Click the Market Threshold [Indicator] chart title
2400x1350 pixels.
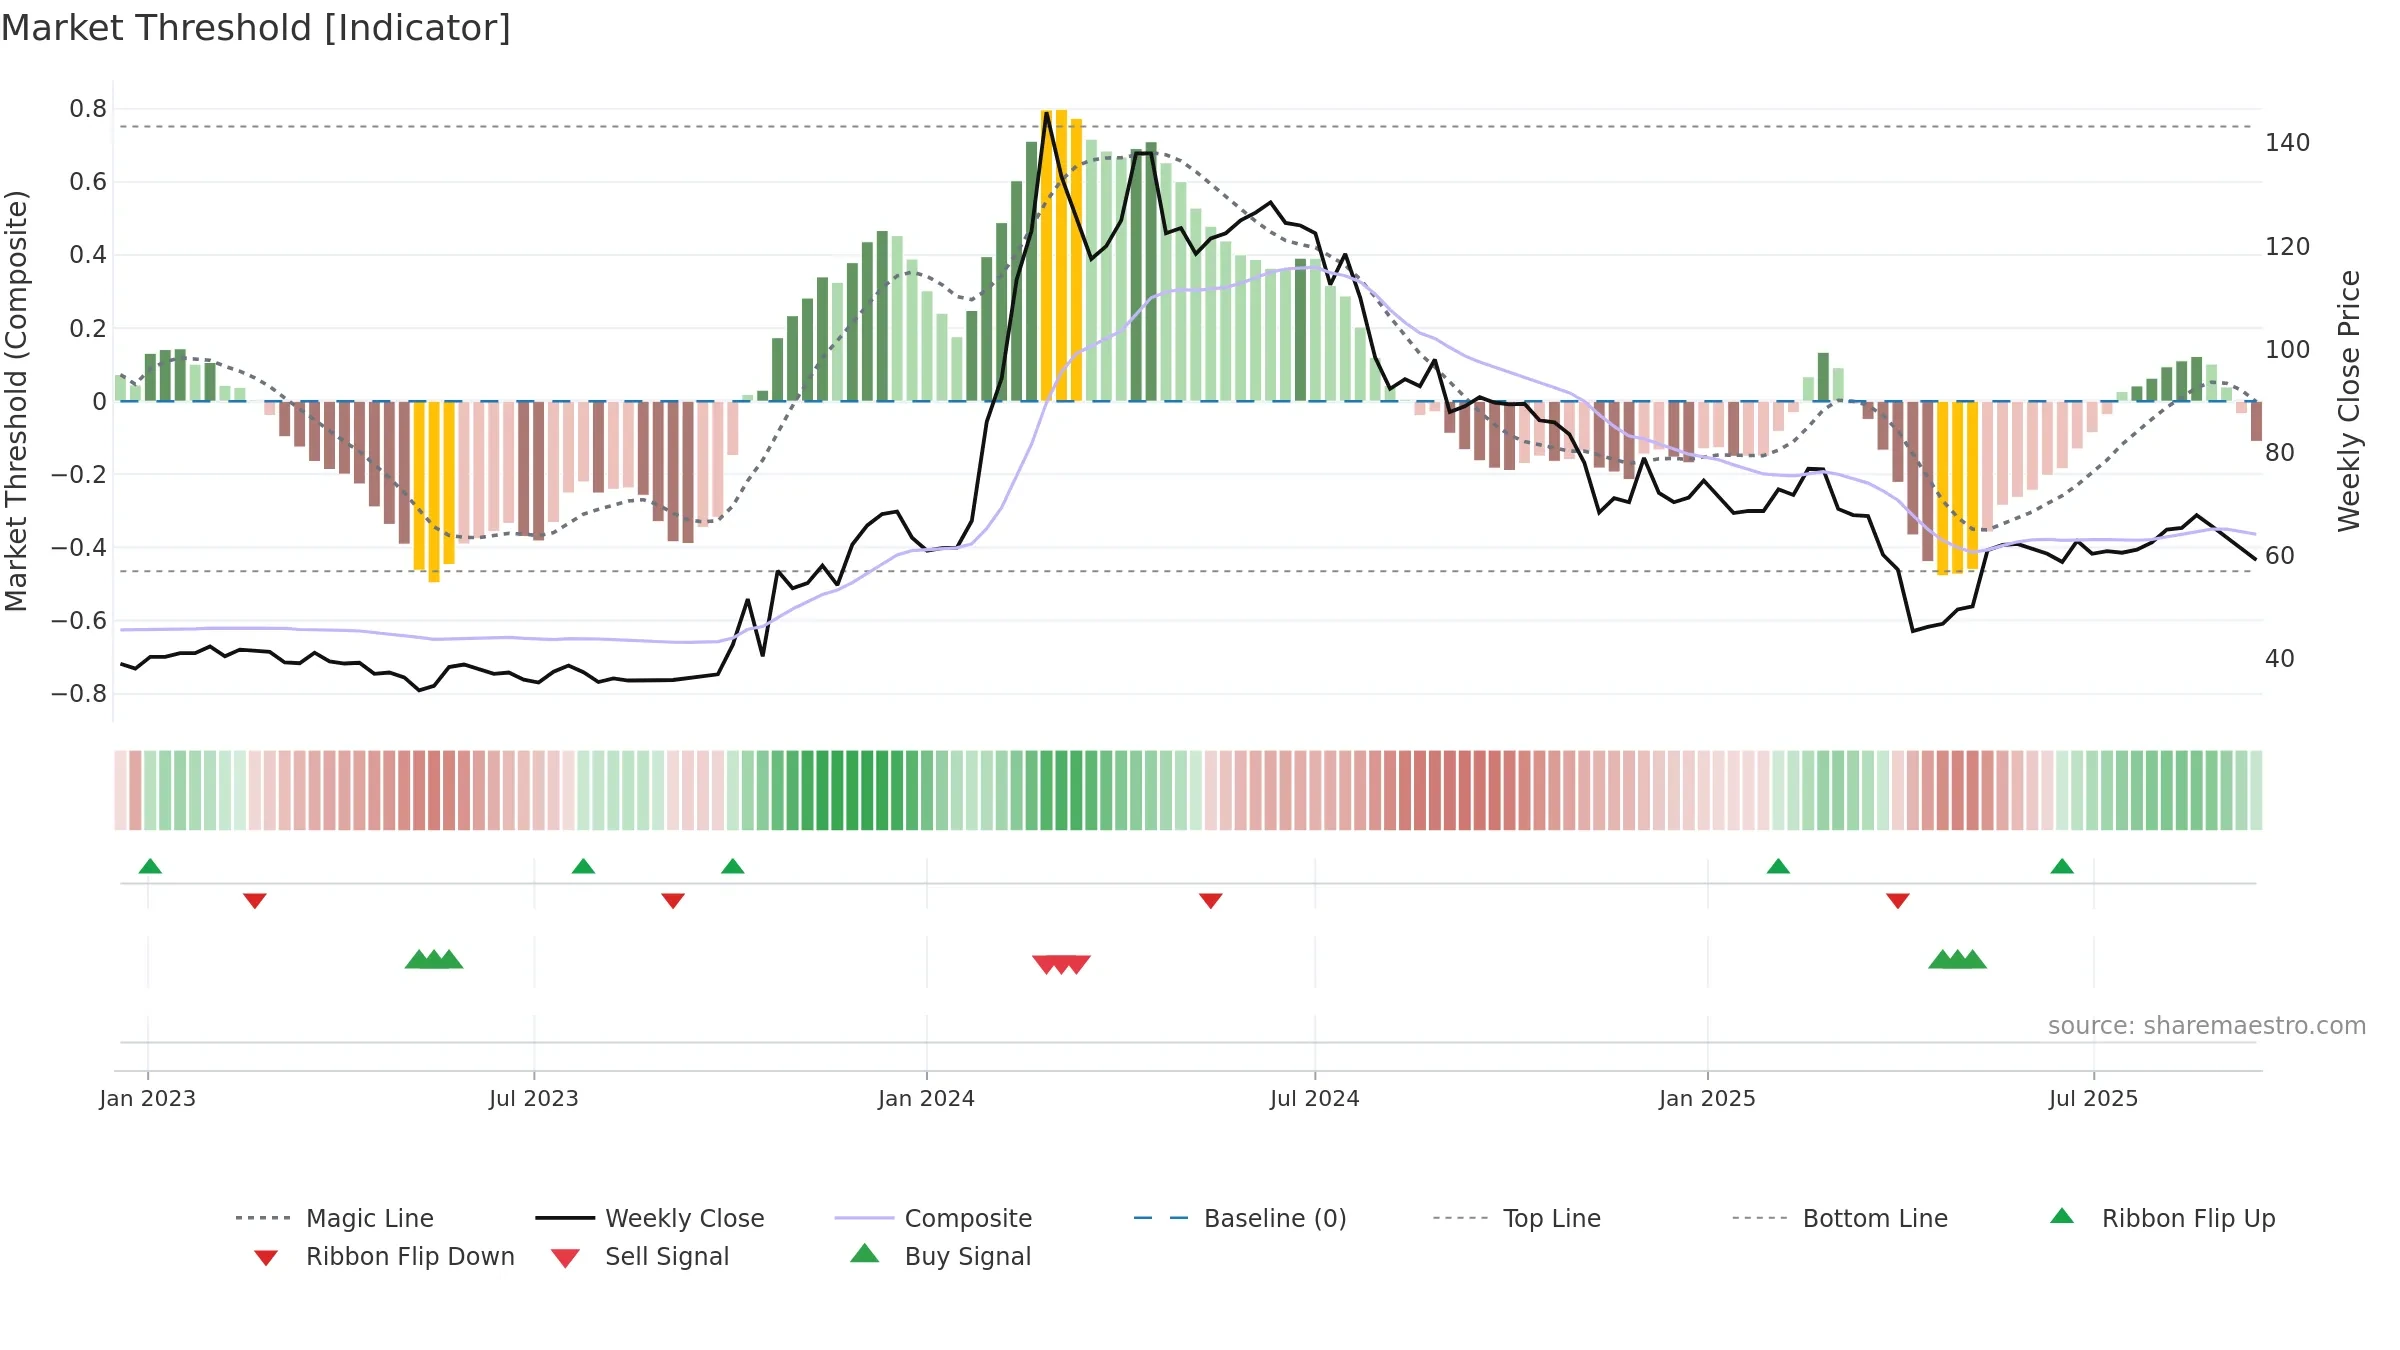[256, 28]
